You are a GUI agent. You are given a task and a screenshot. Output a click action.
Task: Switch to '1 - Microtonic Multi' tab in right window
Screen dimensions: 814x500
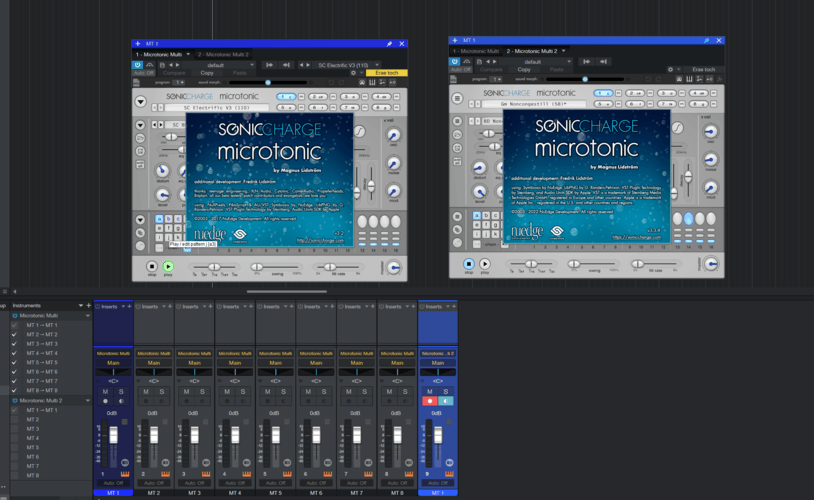[476, 51]
